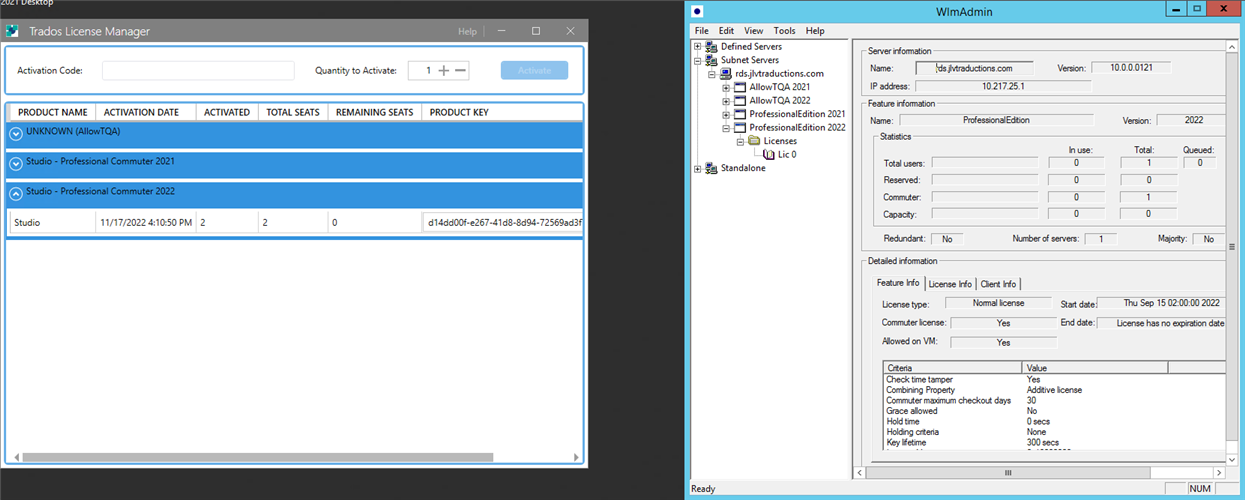Sort by the ACTIVATED column header
Image resolution: width=1245 pixels, height=500 pixels.
click(227, 112)
